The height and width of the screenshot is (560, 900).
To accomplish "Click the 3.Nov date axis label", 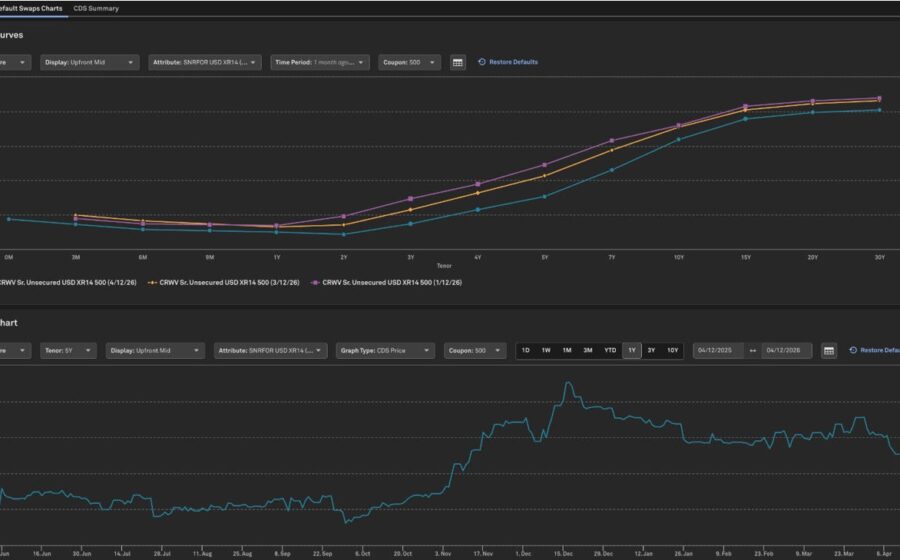I will [x=443, y=554].
